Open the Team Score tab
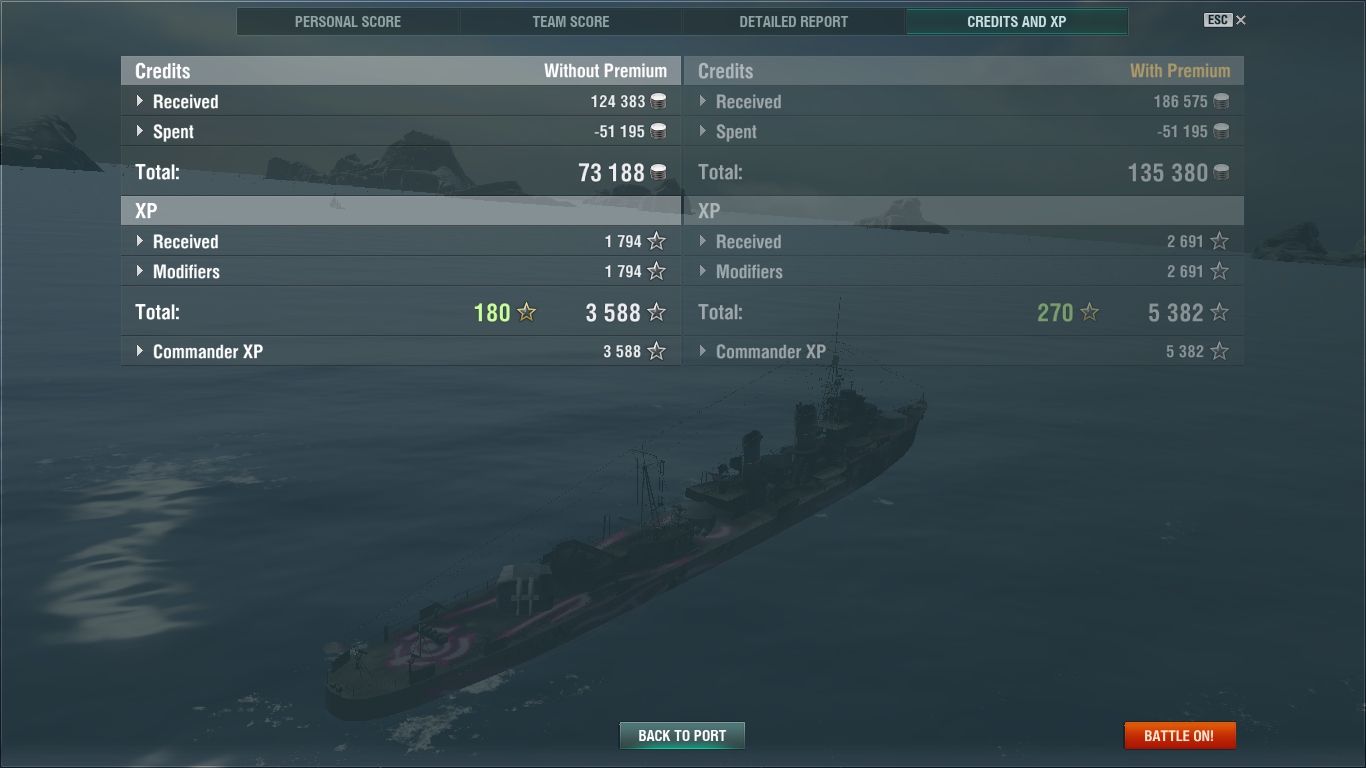 pos(571,21)
